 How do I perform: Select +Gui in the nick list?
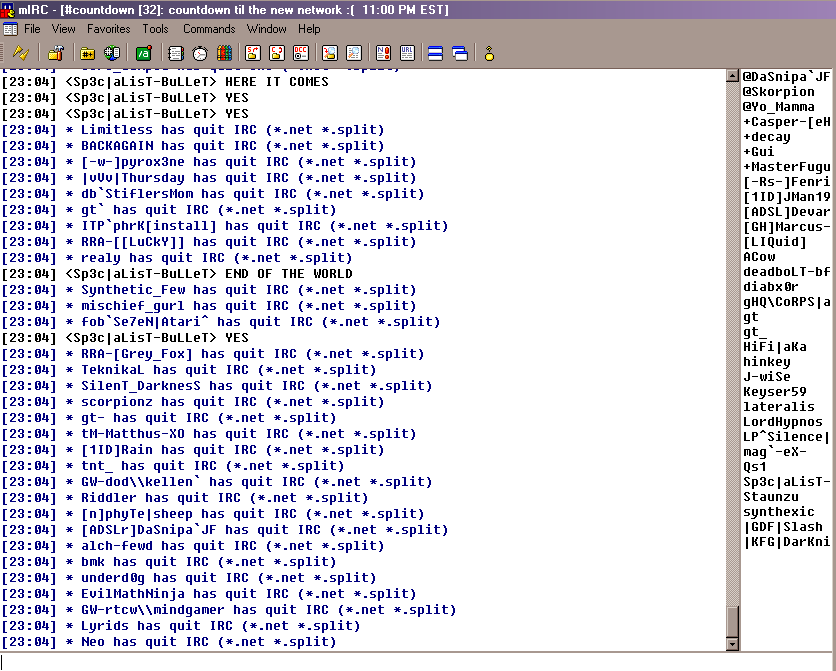[758, 151]
